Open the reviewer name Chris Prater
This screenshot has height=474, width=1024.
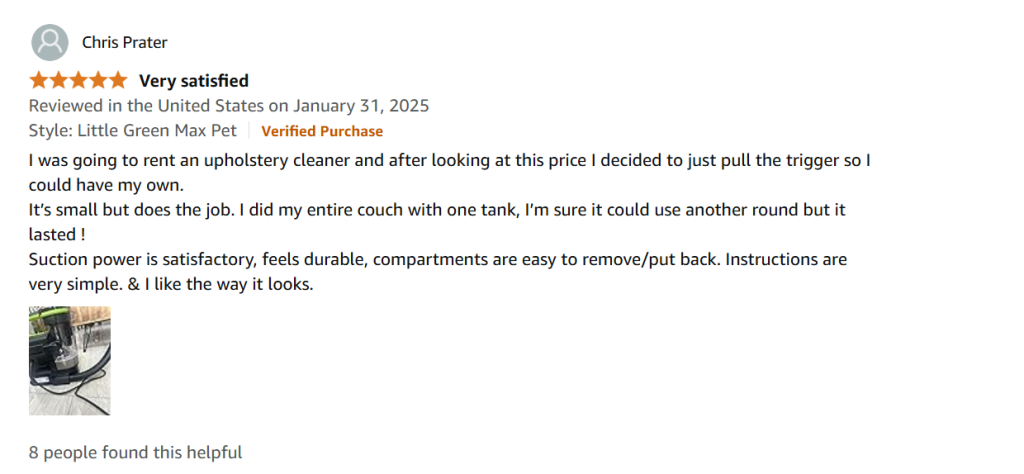tap(125, 42)
